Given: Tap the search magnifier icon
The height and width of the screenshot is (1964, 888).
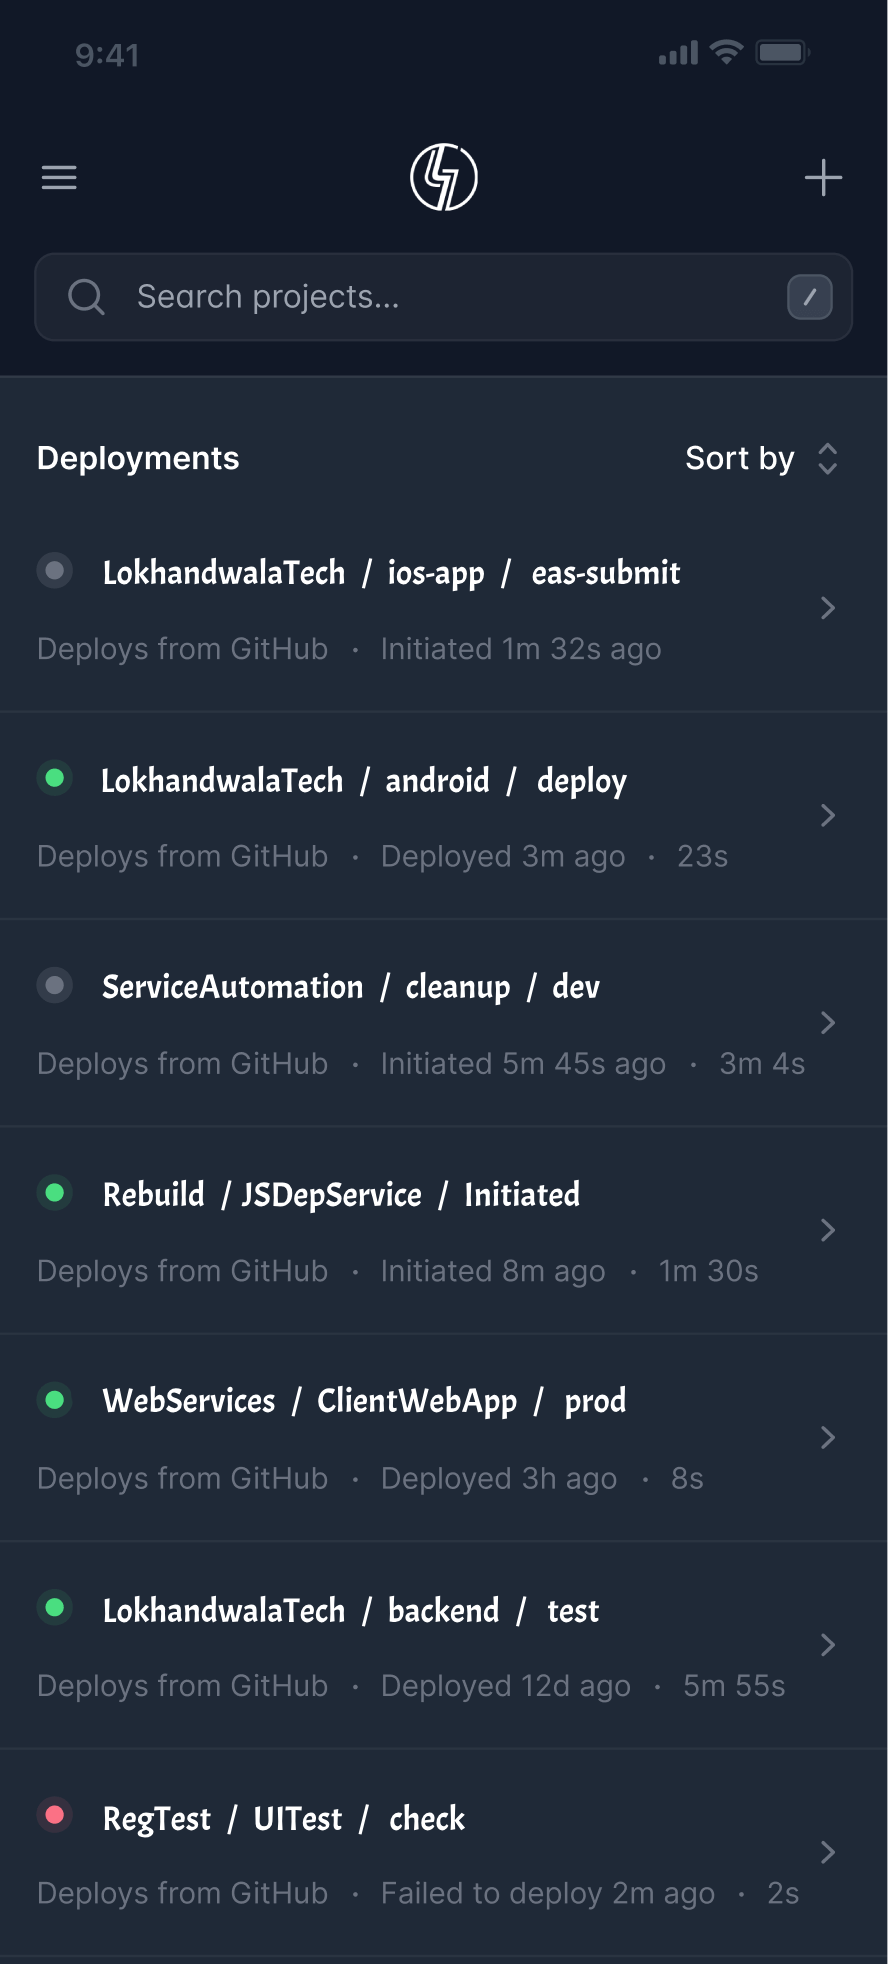Looking at the screenshot, I should coord(86,297).
